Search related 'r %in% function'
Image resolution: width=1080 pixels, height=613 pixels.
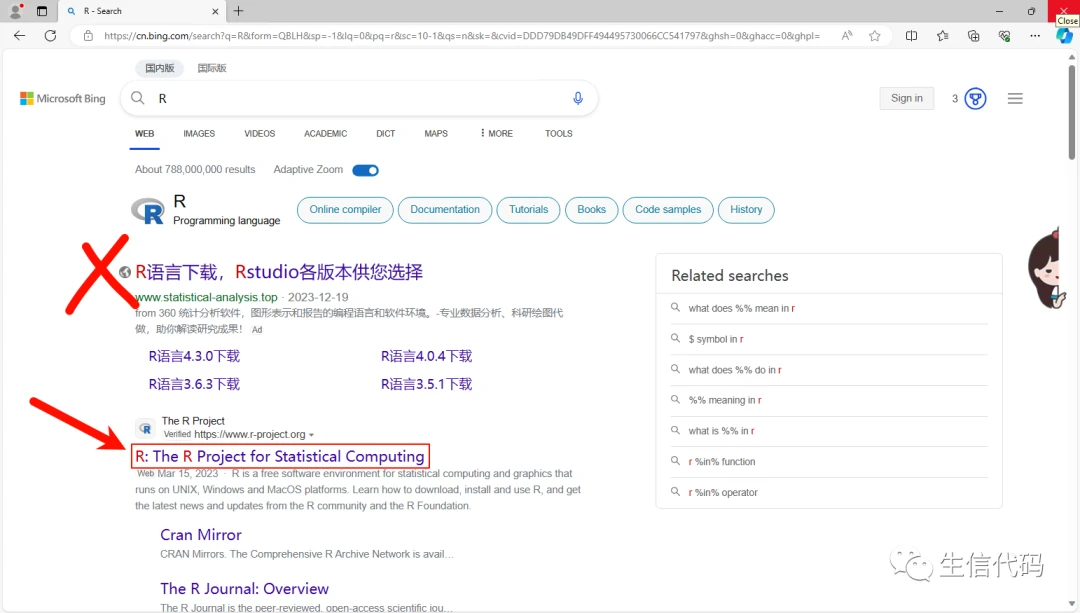722,461
